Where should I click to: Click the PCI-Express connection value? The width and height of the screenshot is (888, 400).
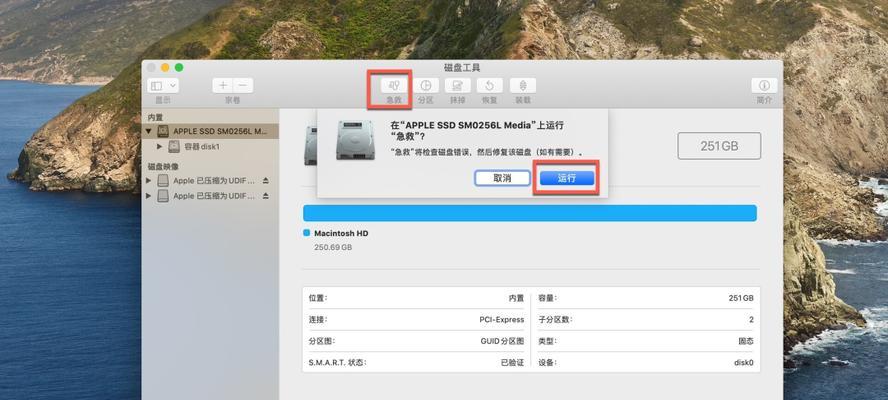502,320
